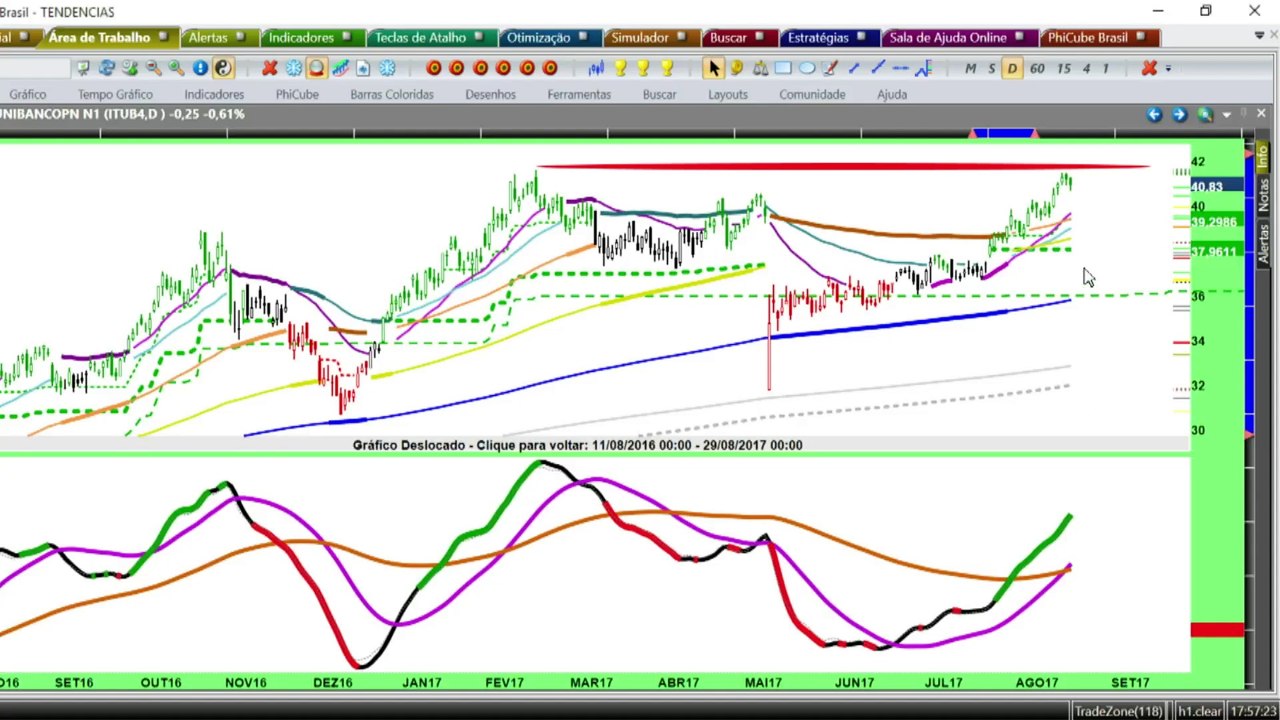Open the vertical Info side panel tab

(x=1263, y=157)
